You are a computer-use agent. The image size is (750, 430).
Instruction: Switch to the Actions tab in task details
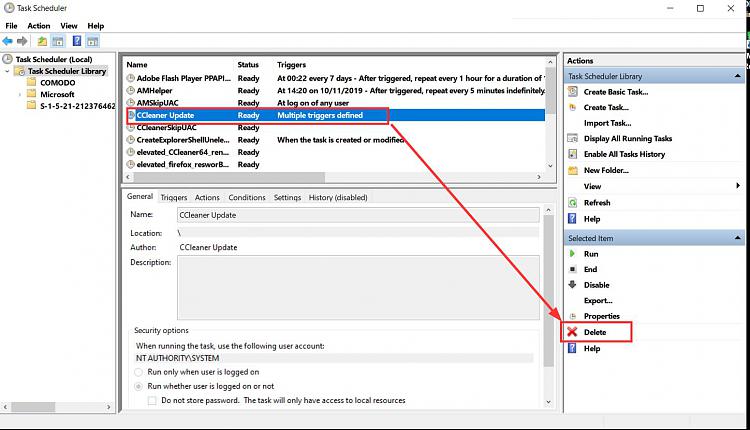coord(207,198)
